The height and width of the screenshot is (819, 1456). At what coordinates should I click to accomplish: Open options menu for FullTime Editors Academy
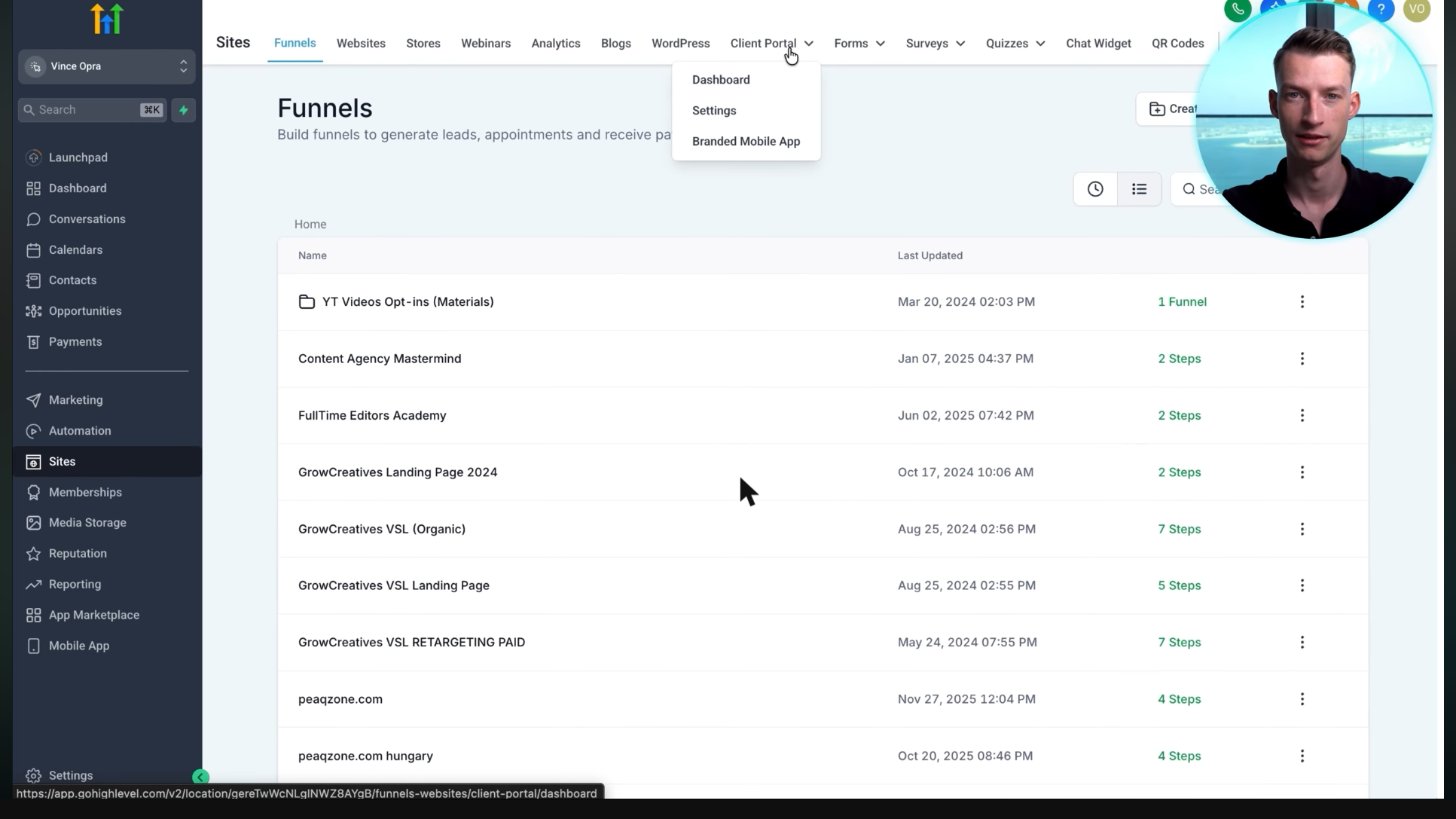point(1302,415)
